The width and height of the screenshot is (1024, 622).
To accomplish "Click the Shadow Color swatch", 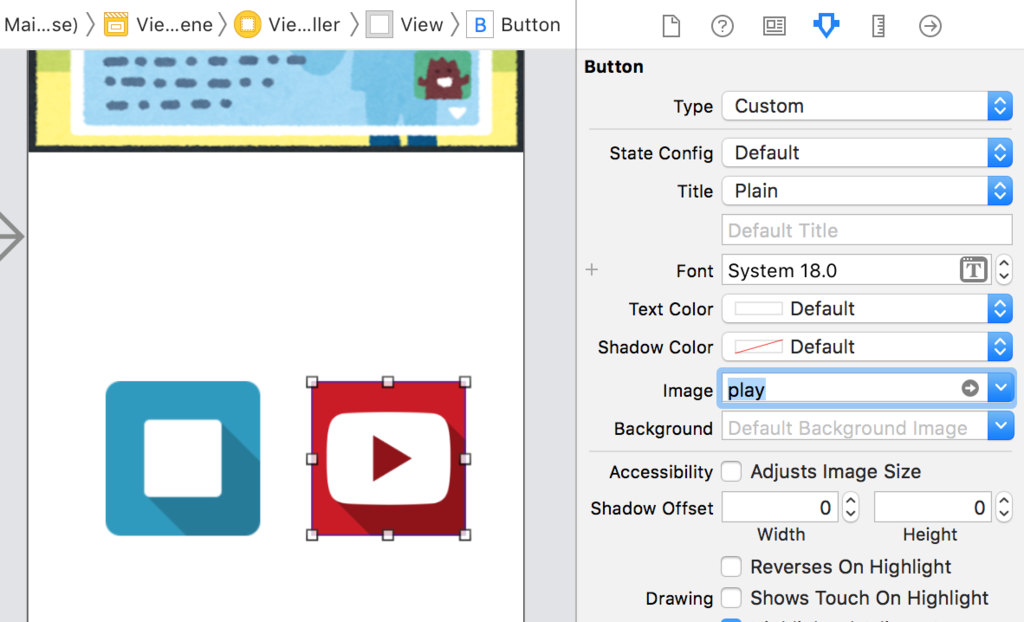I will [758, 346].
